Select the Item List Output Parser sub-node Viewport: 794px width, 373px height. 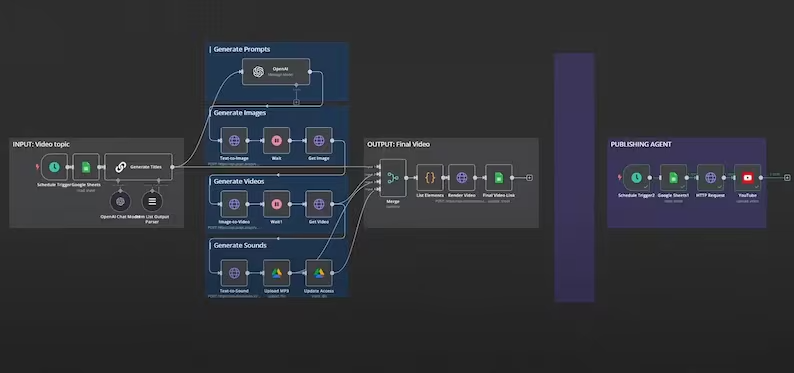pyautogui.click(x=152, y=201)
